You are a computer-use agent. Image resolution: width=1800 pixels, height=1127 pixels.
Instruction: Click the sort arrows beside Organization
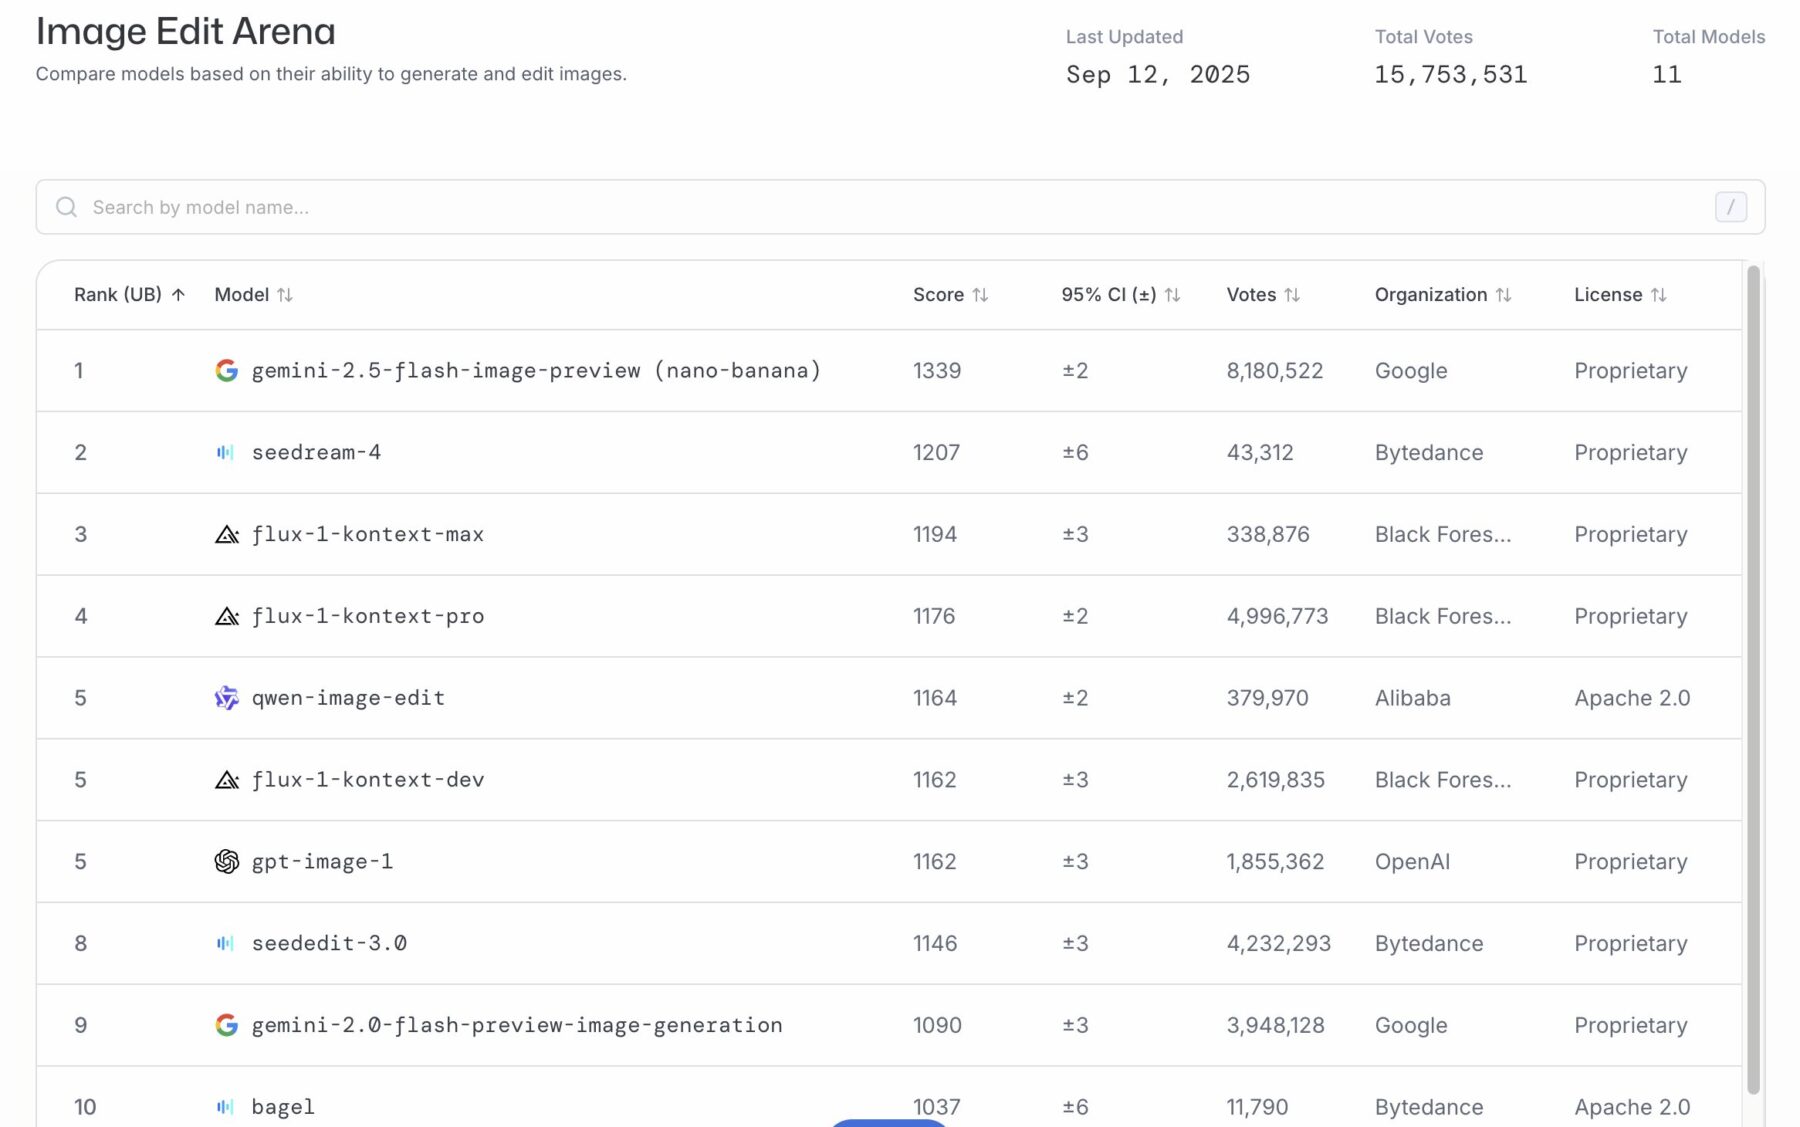tap(1503, 294)
